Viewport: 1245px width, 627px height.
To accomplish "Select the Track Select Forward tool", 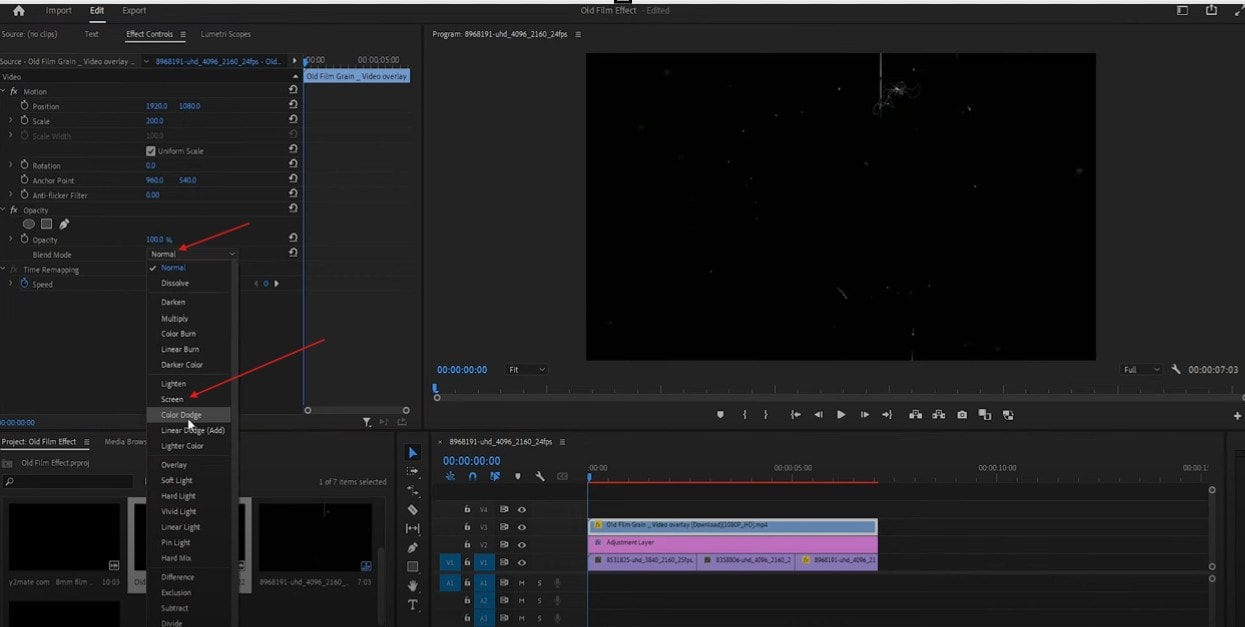I will [413, 471].
